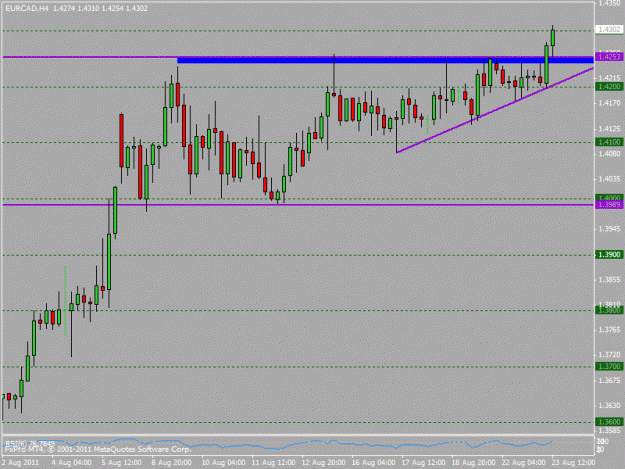Click the 4 Aug 04:00 time label
Image resolution: width=625 pixels, height=469 pixels.
click(x=72, y=462)
